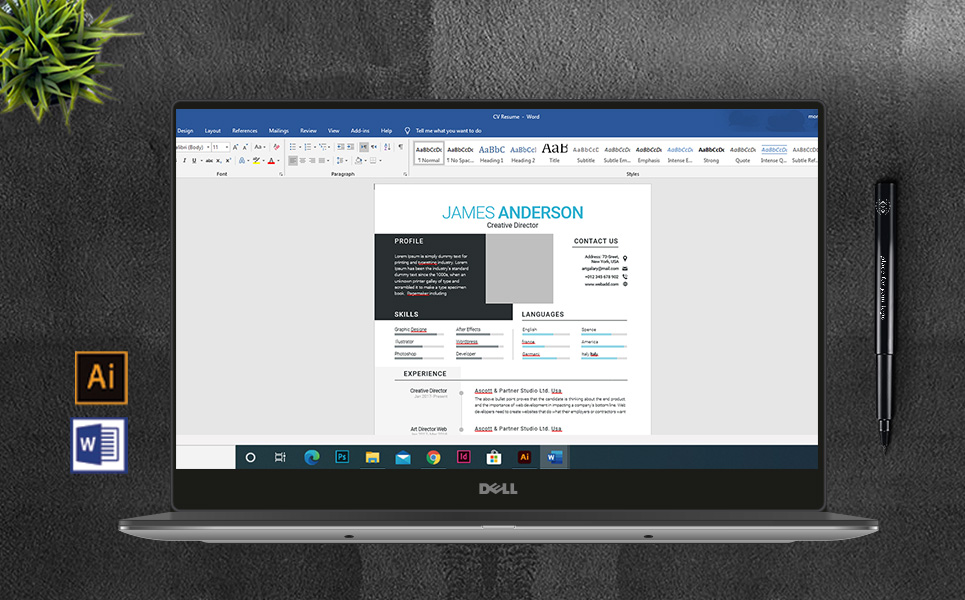The width and height of the screenshot is (965, 600).
Task: Toggle italic formatting
Action: [x=185, y=161]
